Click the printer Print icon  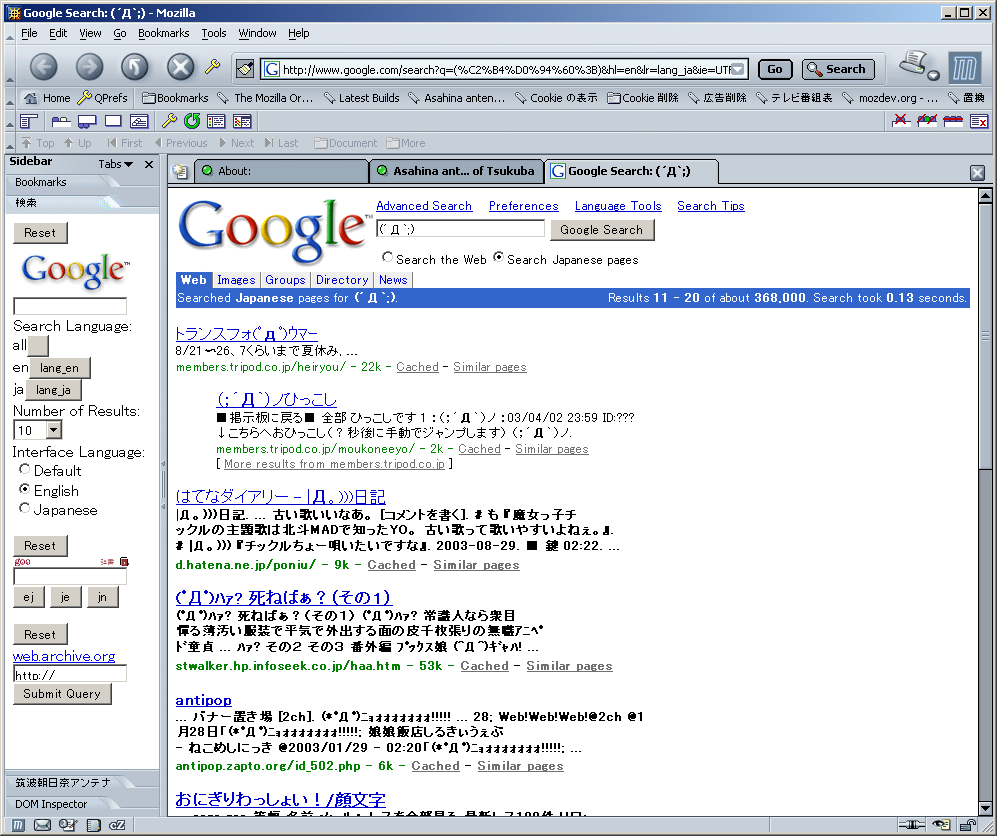pos(912,62)
